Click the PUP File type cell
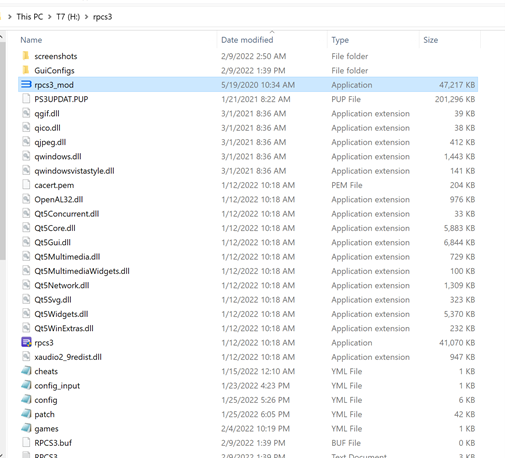This screenshot has width=505, height=458. 346,99
